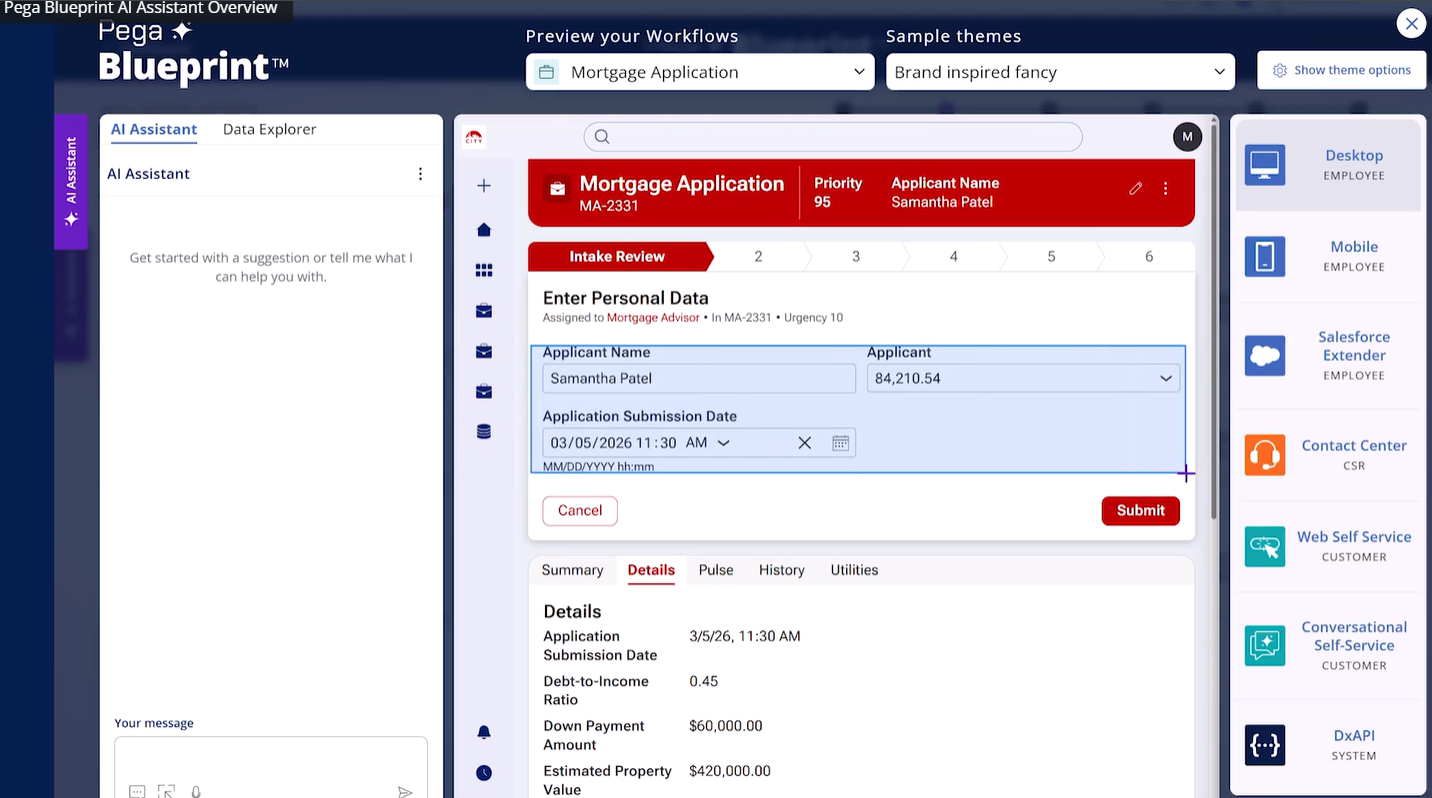Click the $420,000.00 property value
Image resolution: width=1432 pixels, height=798 pixels.
730,771
